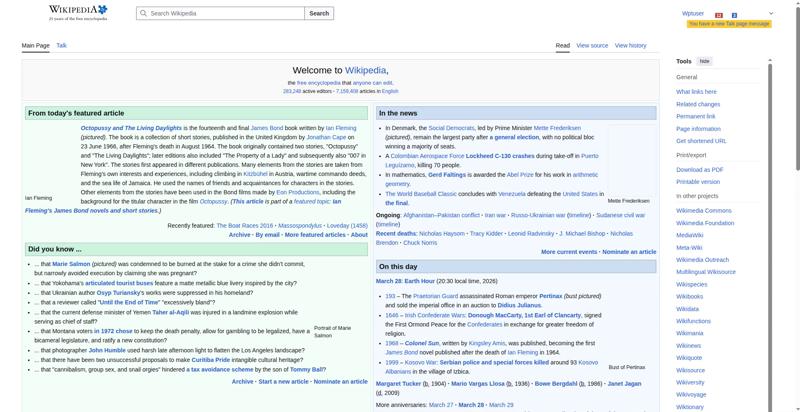Select the View source tab
Image resolution: width=800 pixels, height=412 pixels.
point(592,45)
